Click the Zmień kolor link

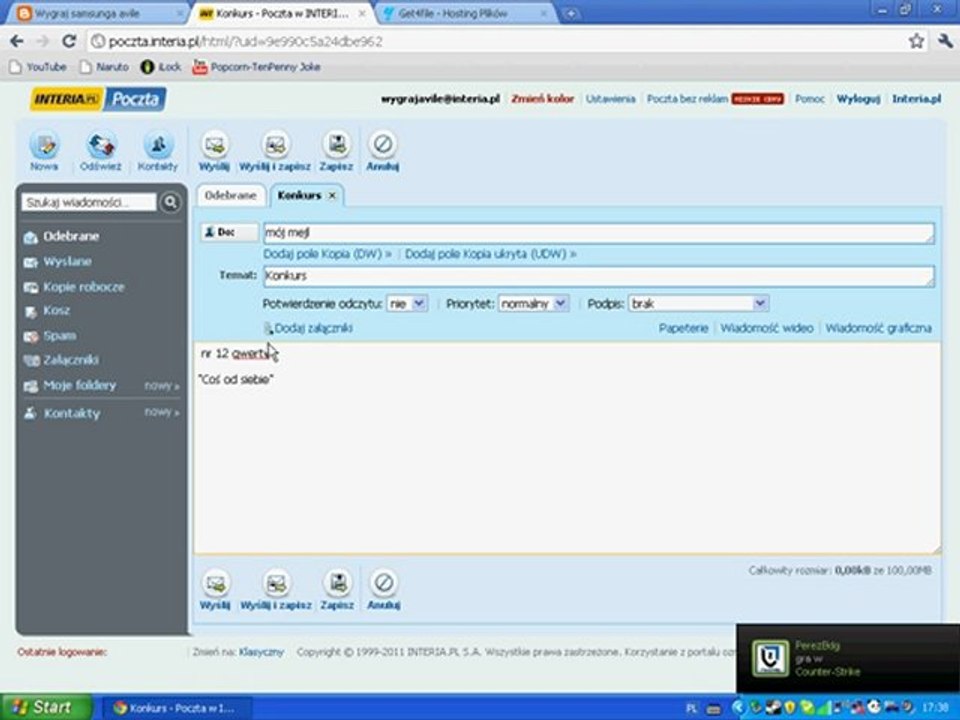(x=542, y=99)
